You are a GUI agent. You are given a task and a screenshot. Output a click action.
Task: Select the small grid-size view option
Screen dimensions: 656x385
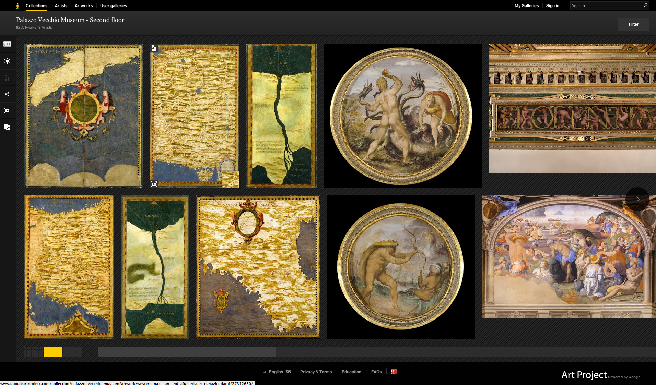point(33,352)
